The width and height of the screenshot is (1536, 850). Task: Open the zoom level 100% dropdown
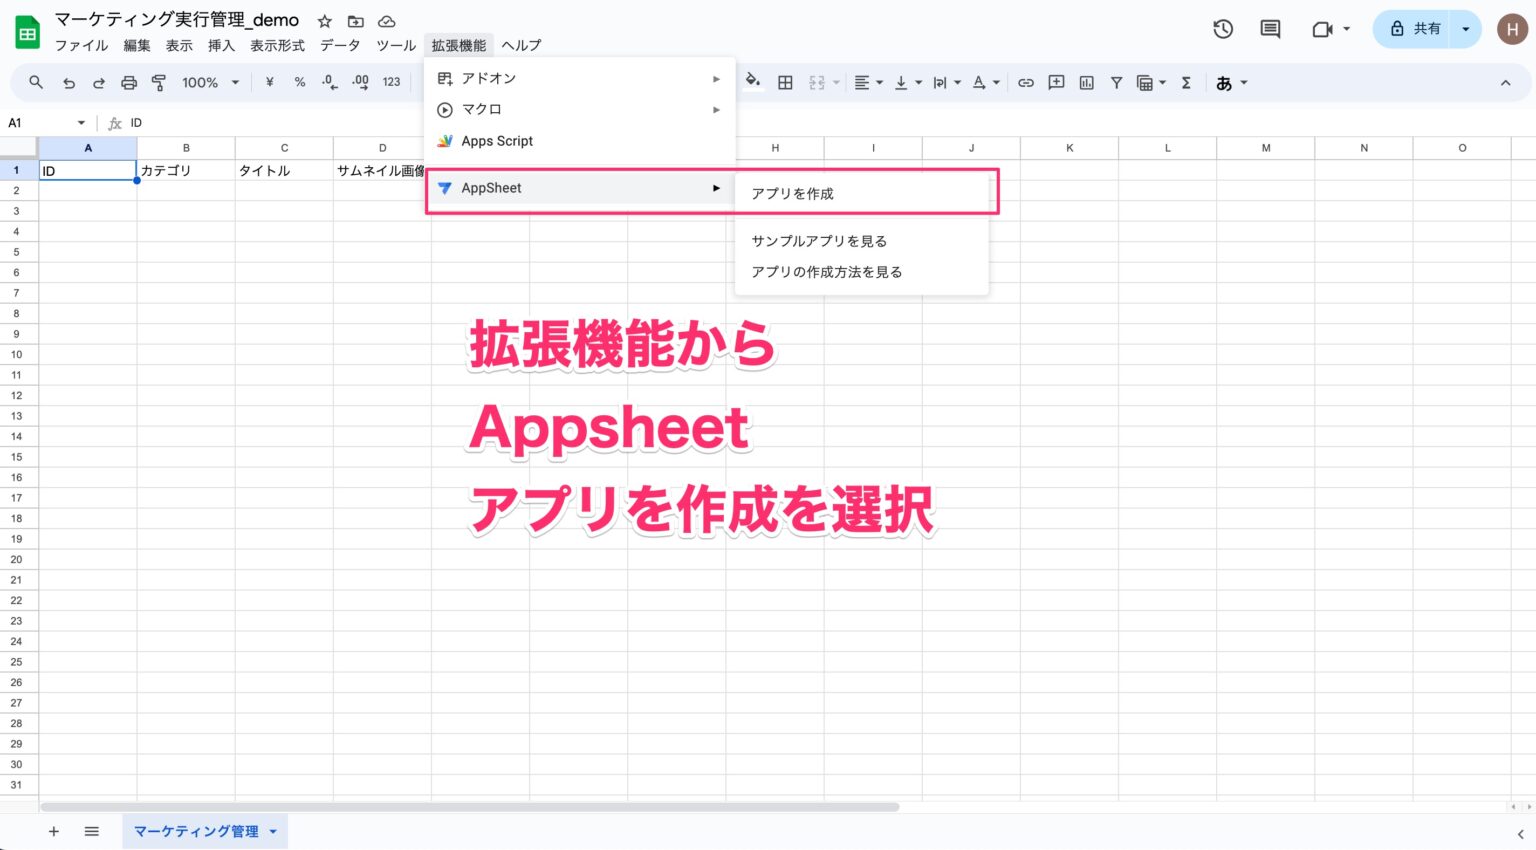click(209, 82)
